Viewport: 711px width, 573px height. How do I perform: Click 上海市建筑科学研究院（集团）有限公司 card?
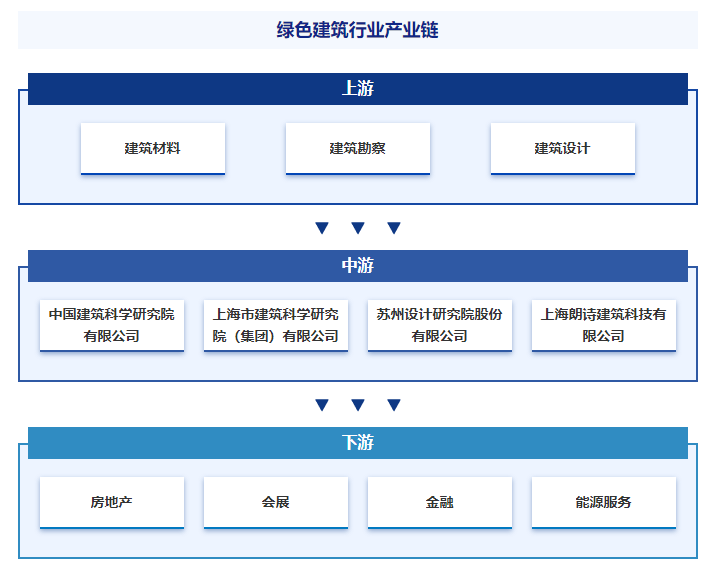(276, 325)
